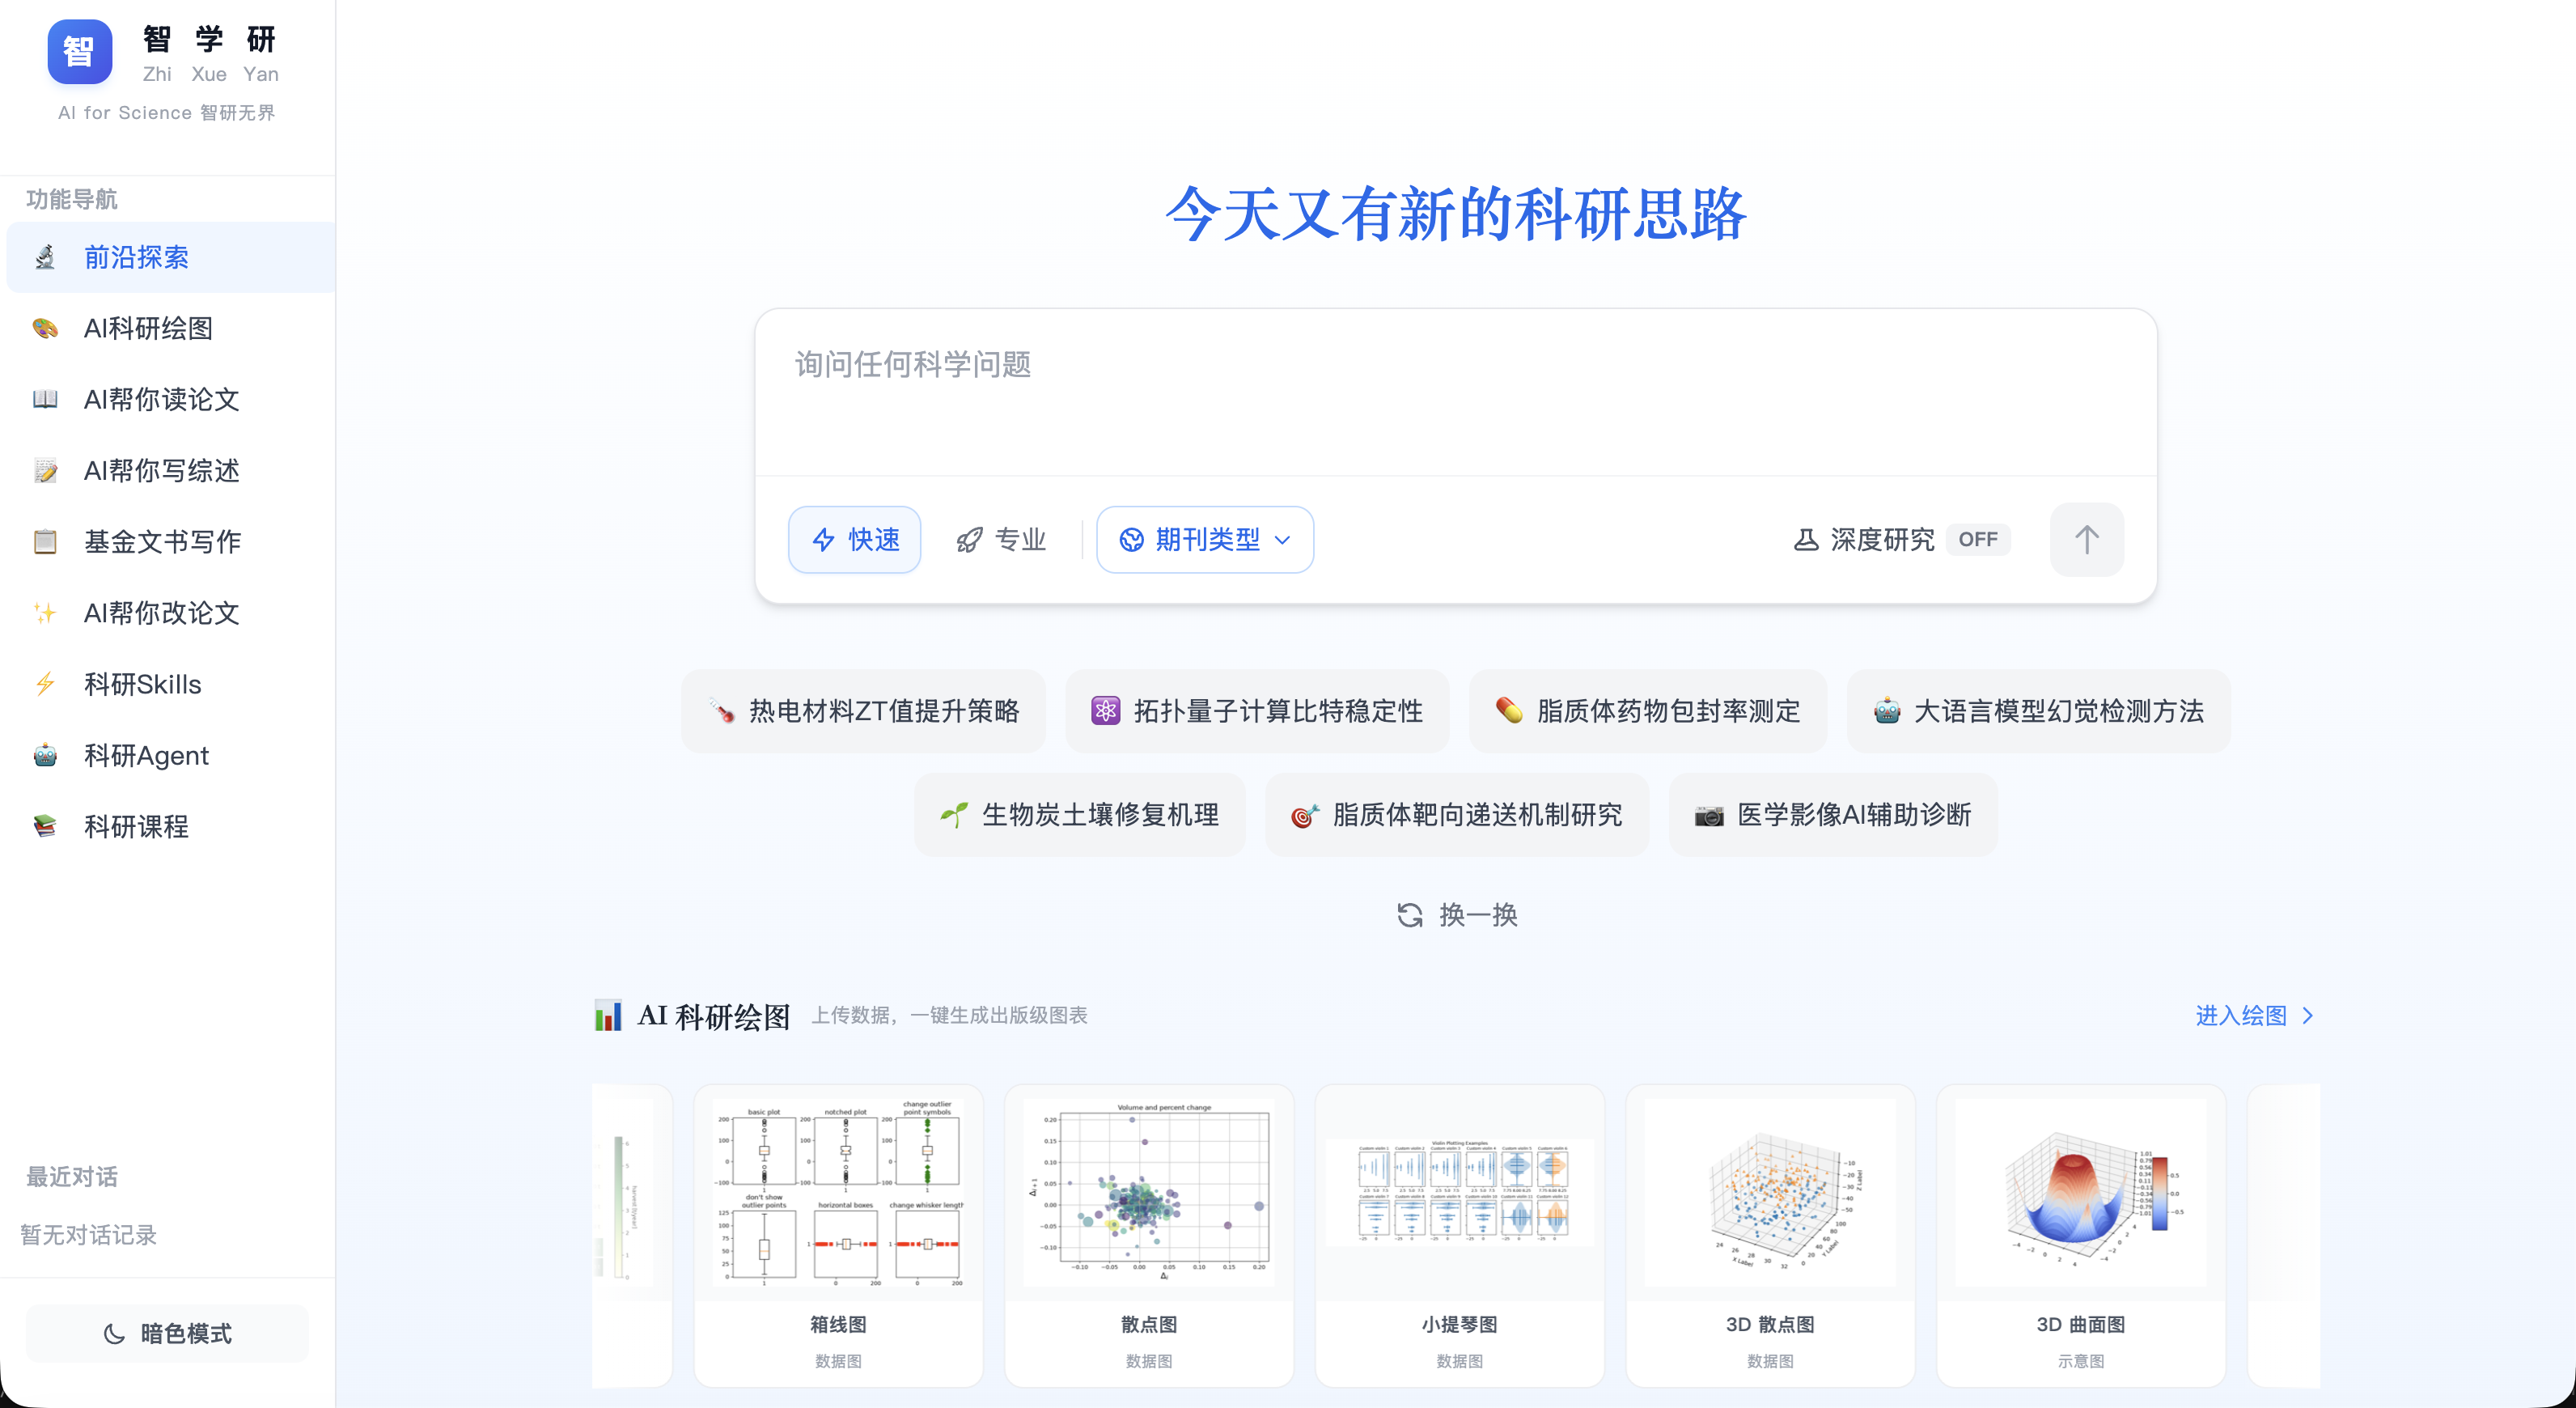2576x1408 pixels.
Task: Click the memo icon beside AI帮你写综述
Action: point(45,471)
